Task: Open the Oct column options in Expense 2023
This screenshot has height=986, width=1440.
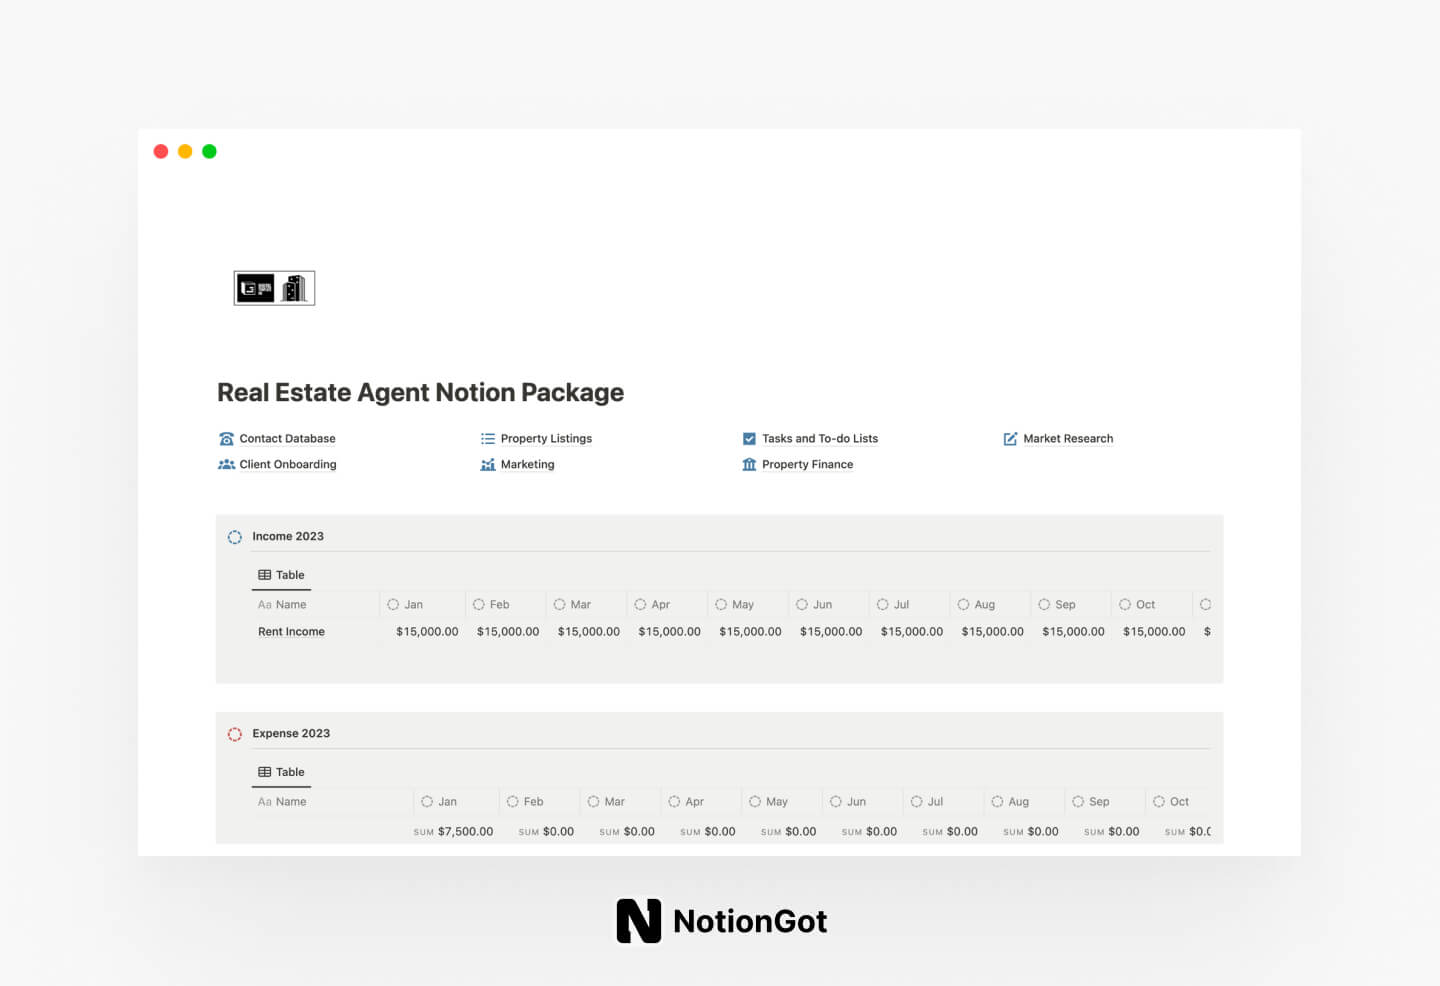Action: (1177, 801)
